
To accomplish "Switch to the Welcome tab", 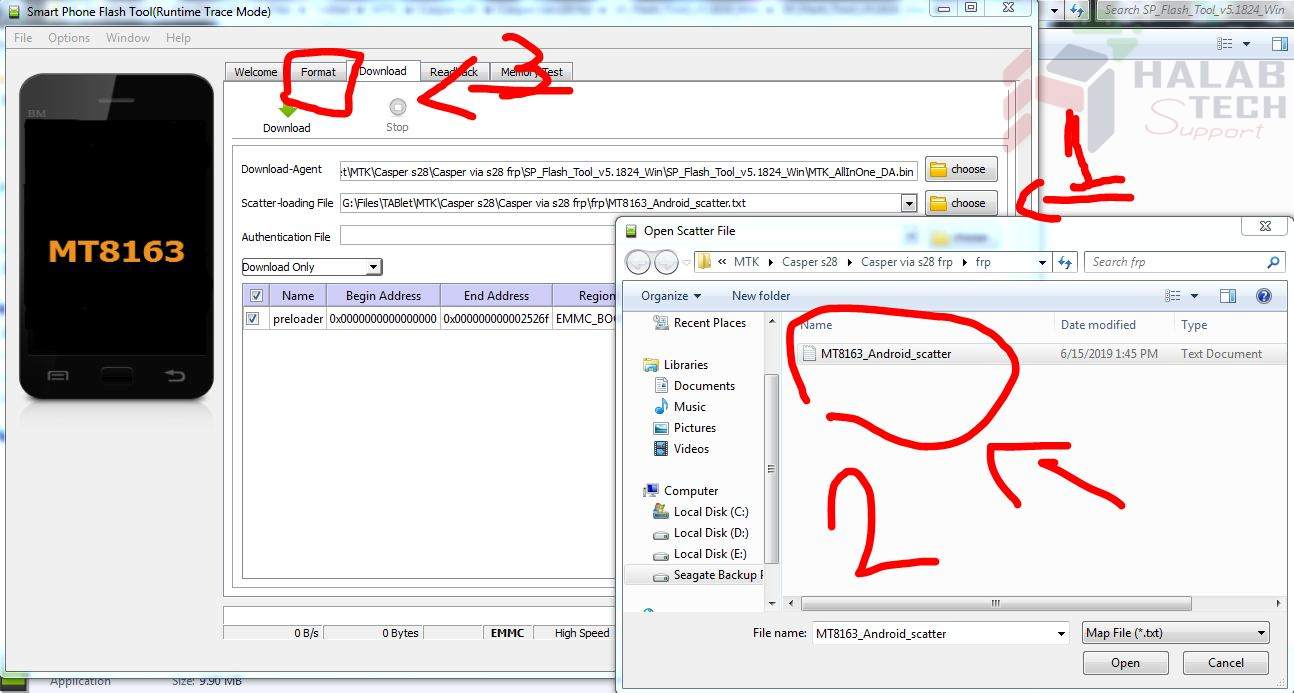I will click(x=255, y=72).
